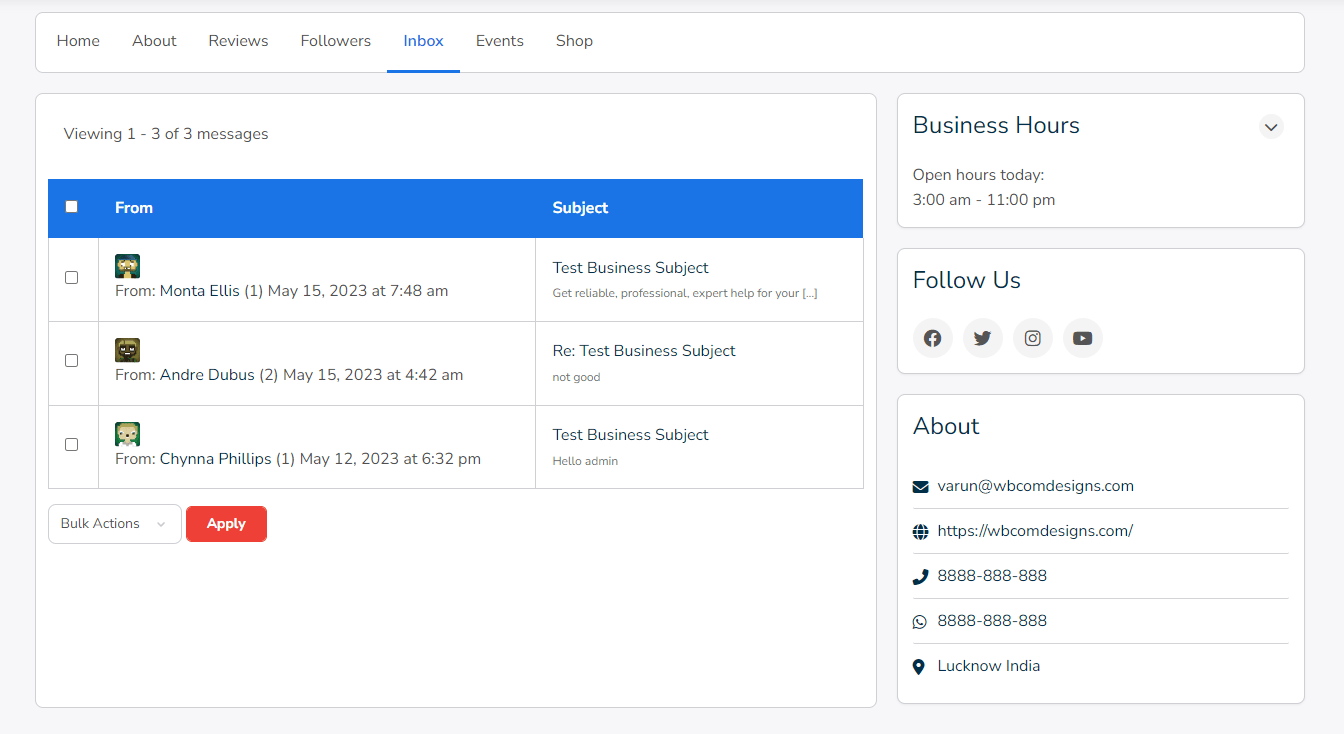Collapse the Business Hours panel chevron

click(x=1270, y=127)
